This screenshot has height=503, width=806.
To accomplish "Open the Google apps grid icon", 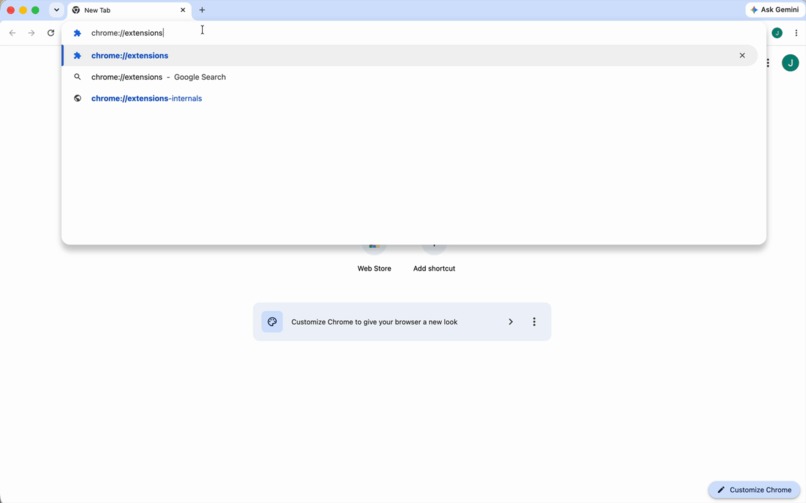I will click(x=767, y=63).
